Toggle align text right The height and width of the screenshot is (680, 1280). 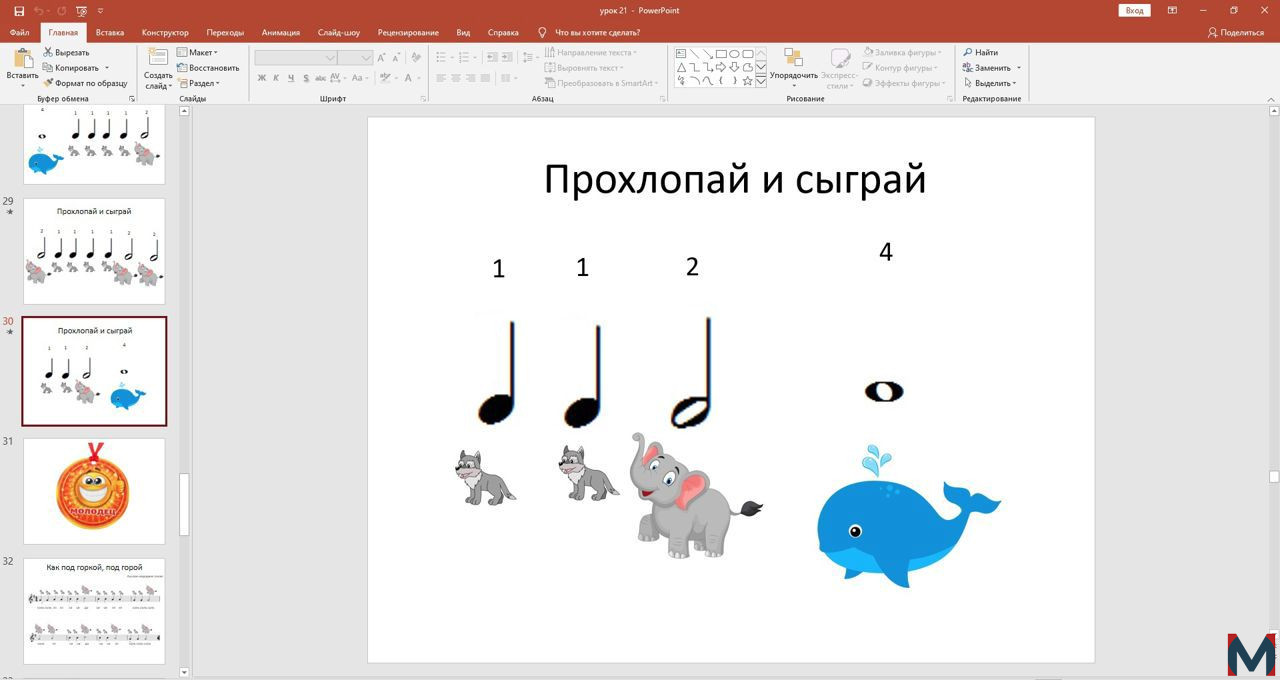pyautogui.click(x=471, y=78)
